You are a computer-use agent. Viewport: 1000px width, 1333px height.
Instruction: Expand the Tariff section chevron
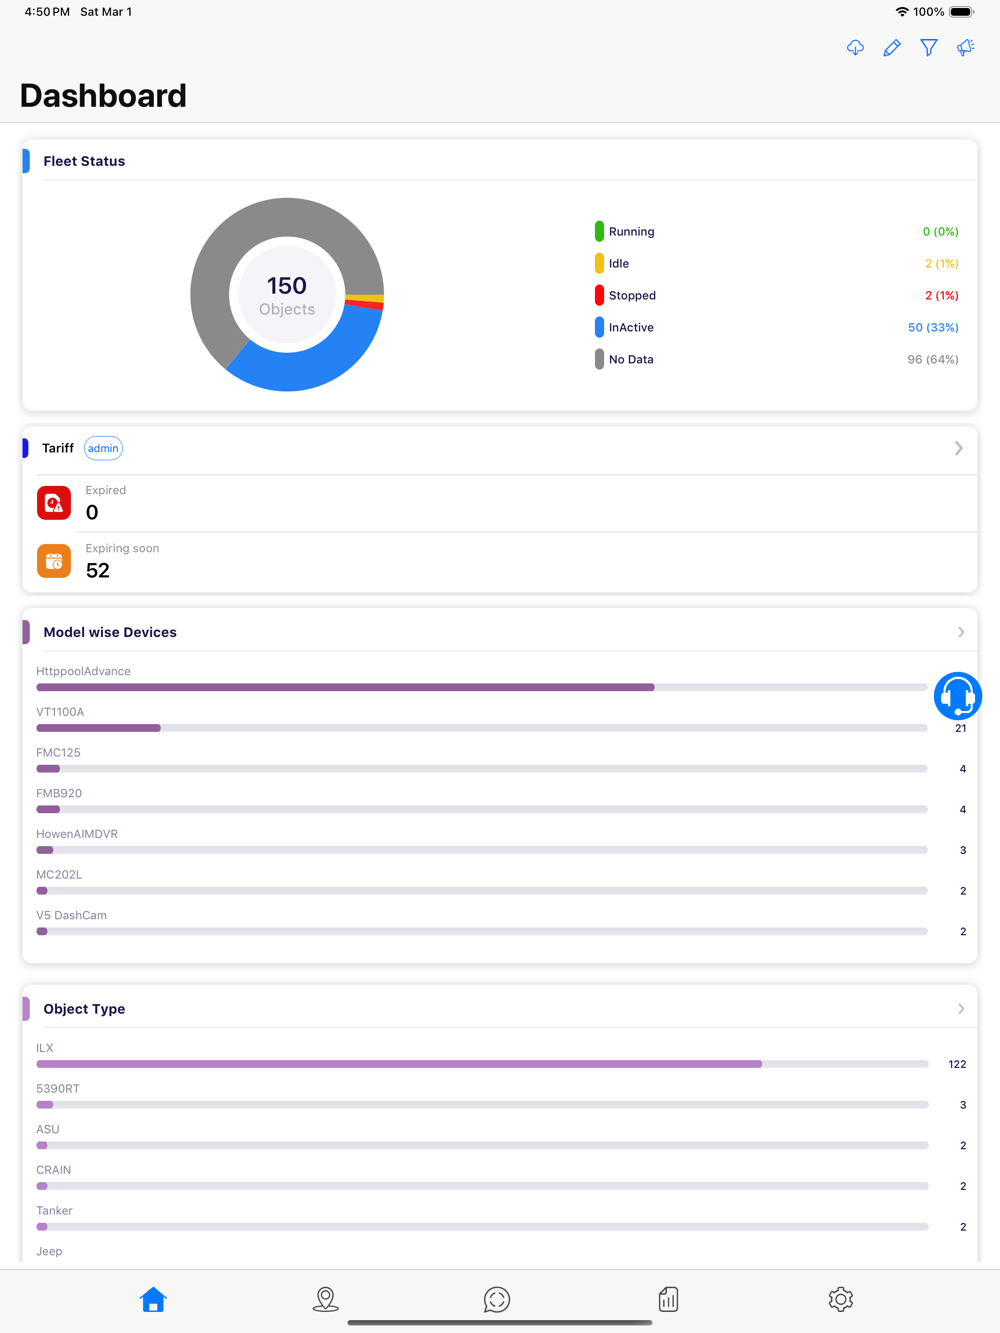(959, 448)
